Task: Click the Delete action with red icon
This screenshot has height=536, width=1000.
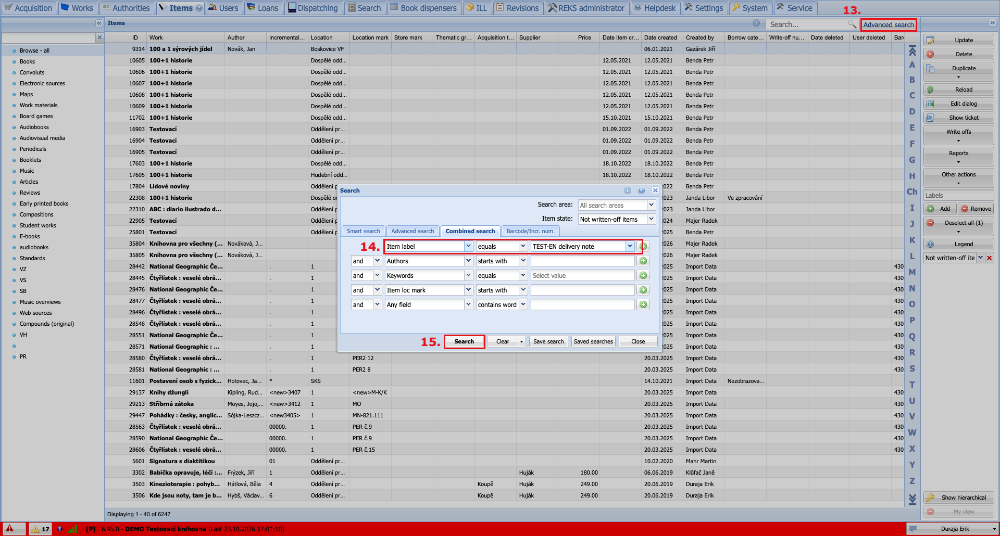Action: (x=958, y=54)
